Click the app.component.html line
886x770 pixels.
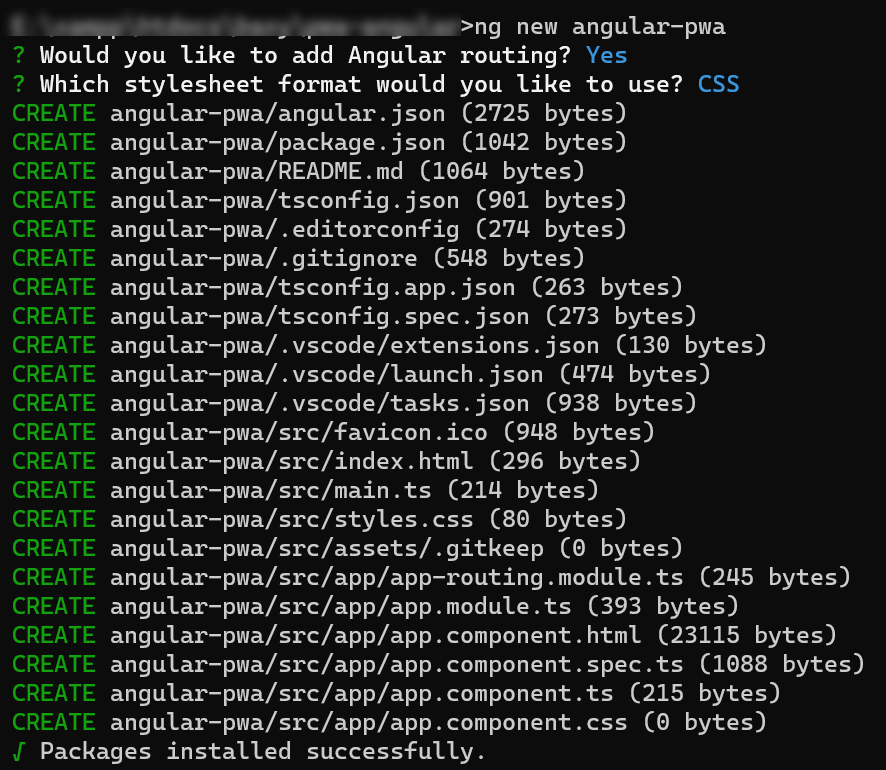coord(424,635)
